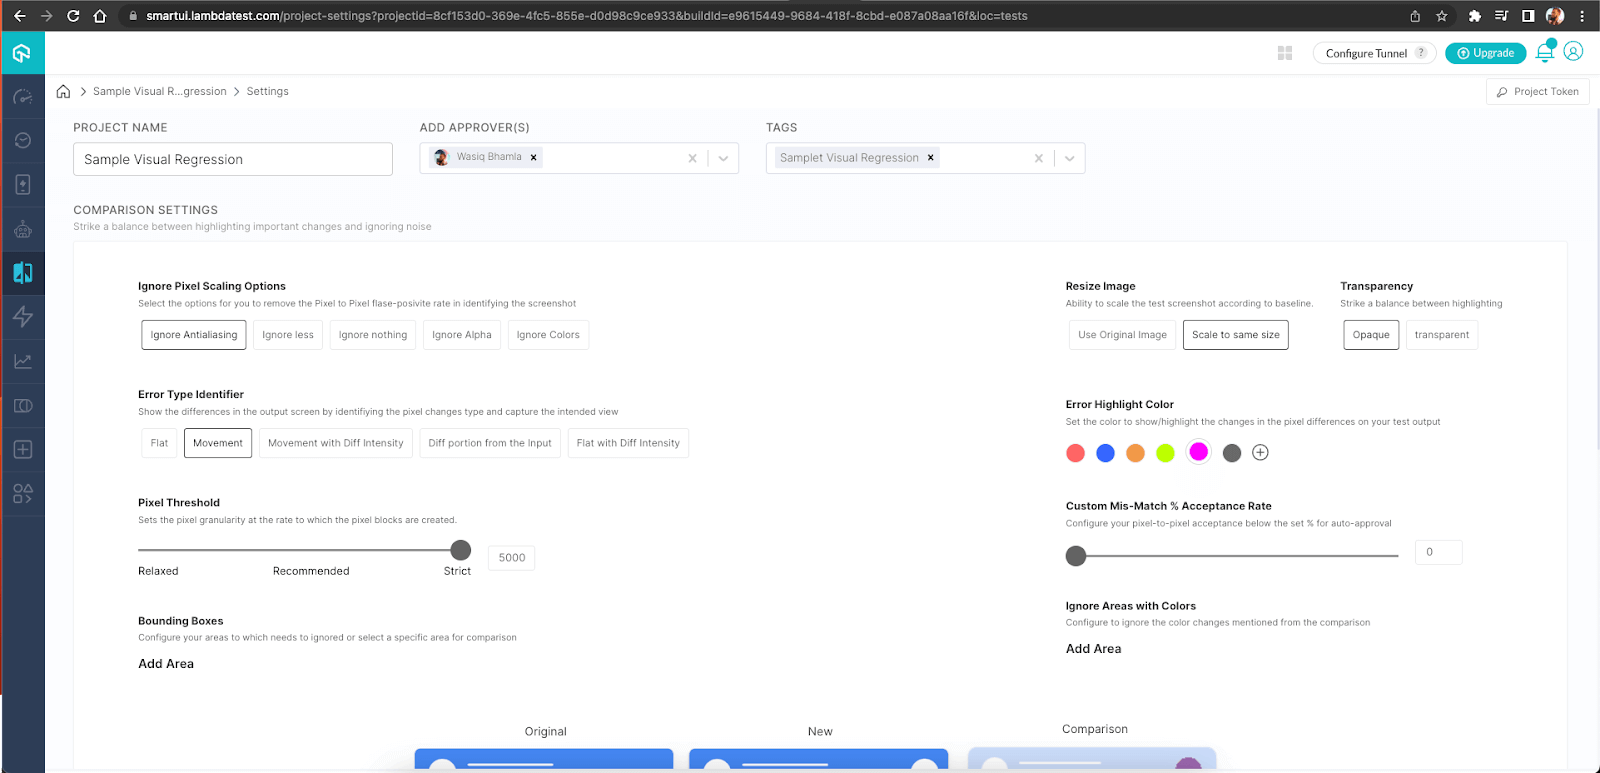
Task: Click the robot automation sidebar icon
Action: (23, 229)
